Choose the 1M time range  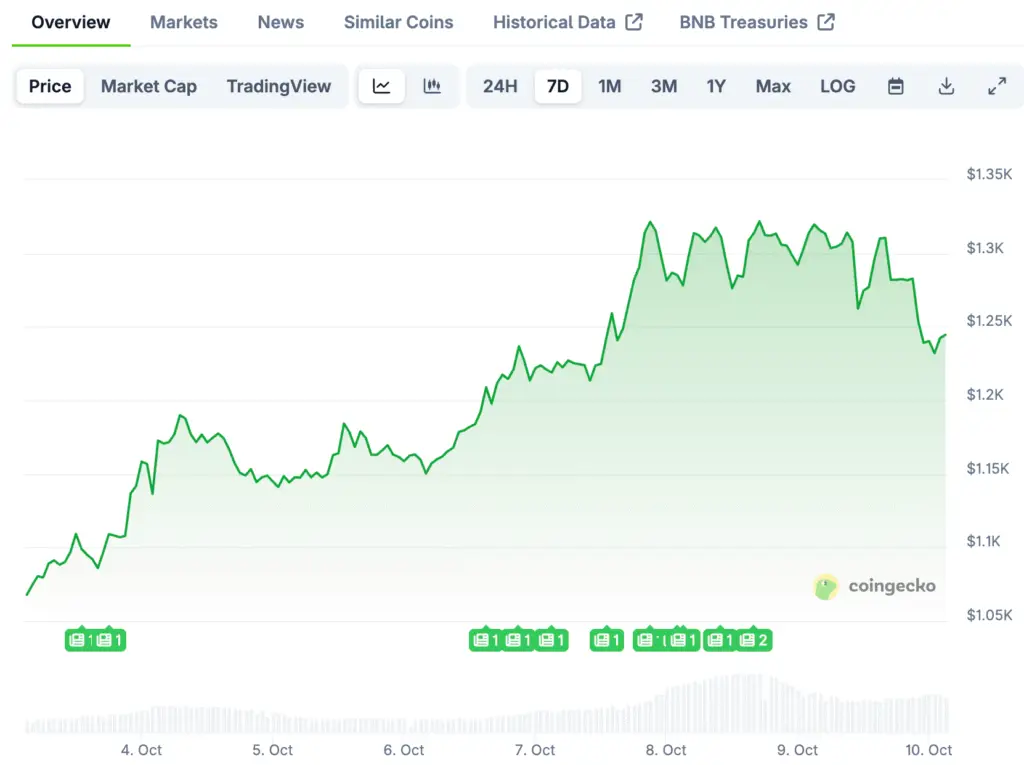pyautogui.click(x=610, y=86)
